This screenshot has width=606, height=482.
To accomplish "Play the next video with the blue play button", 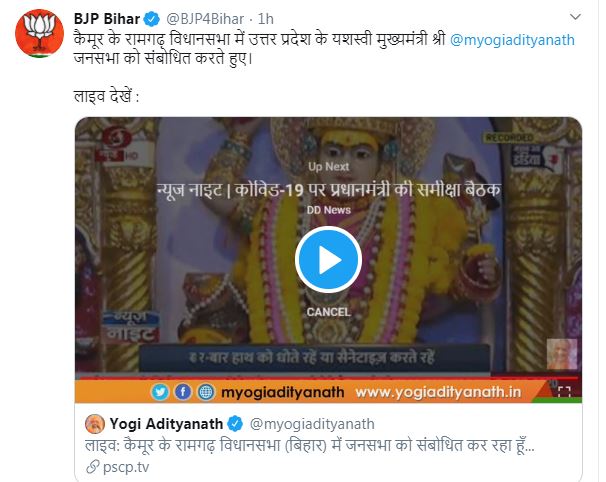I will tap(328, 260).
